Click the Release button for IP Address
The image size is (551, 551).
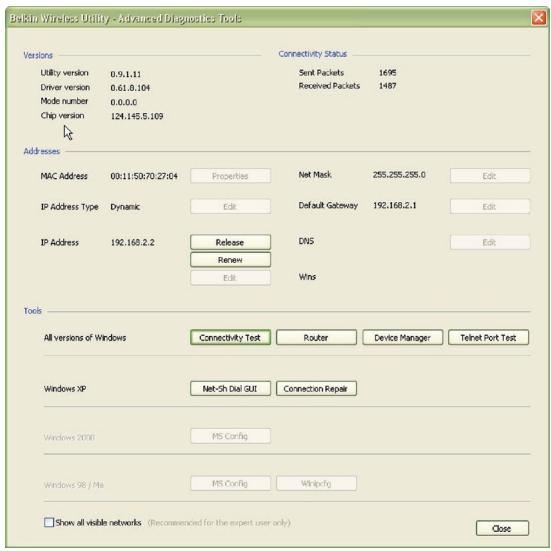(230, 242)
